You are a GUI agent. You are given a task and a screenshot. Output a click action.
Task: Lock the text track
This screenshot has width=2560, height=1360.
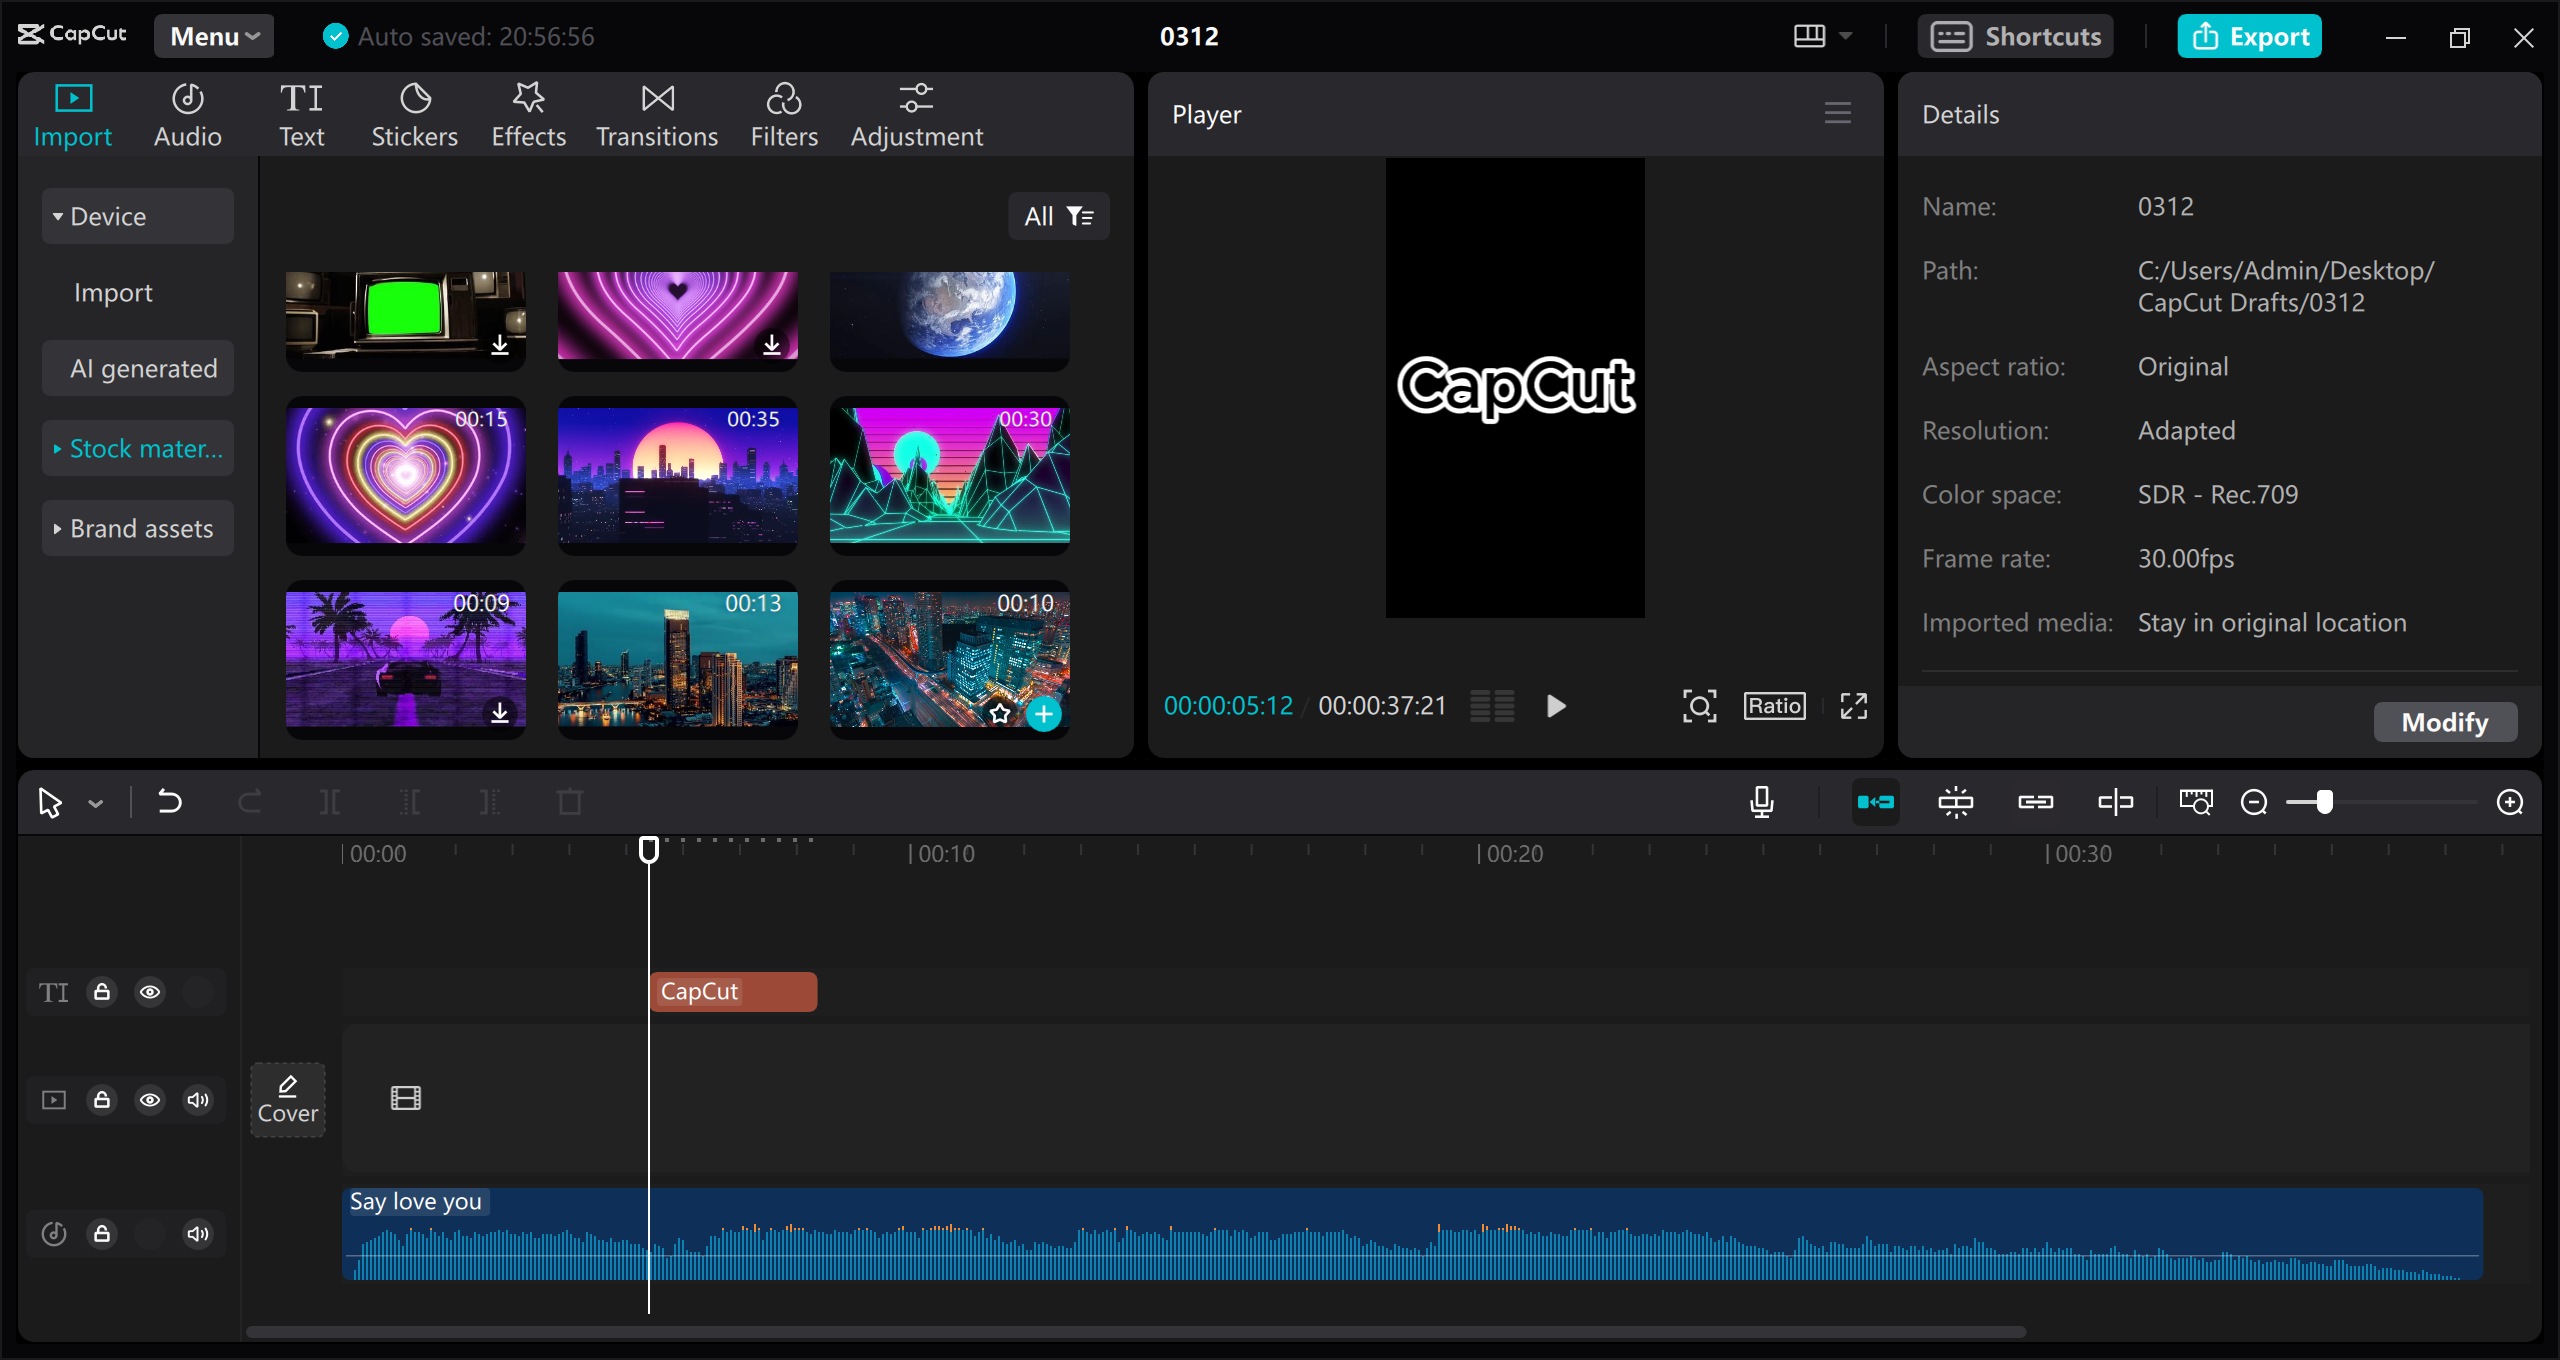coord(102,992)
